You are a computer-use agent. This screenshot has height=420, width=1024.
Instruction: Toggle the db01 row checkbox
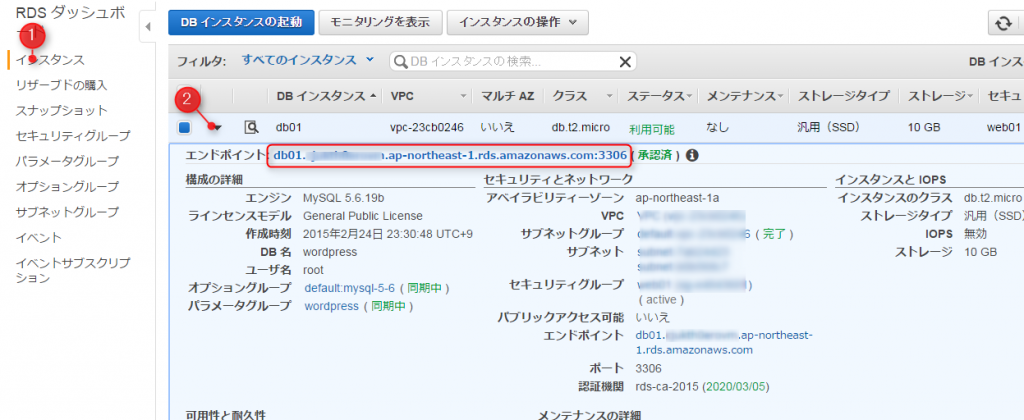click(185, 127)
